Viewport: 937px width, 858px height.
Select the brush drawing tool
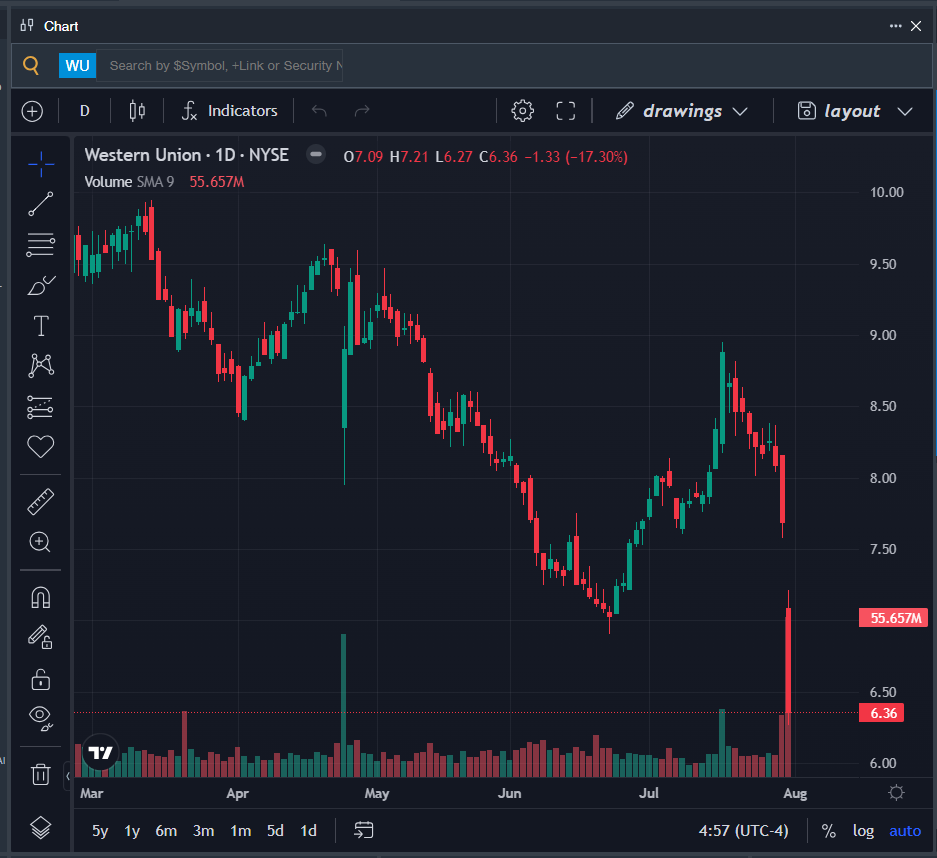click(x=41, y=286)
